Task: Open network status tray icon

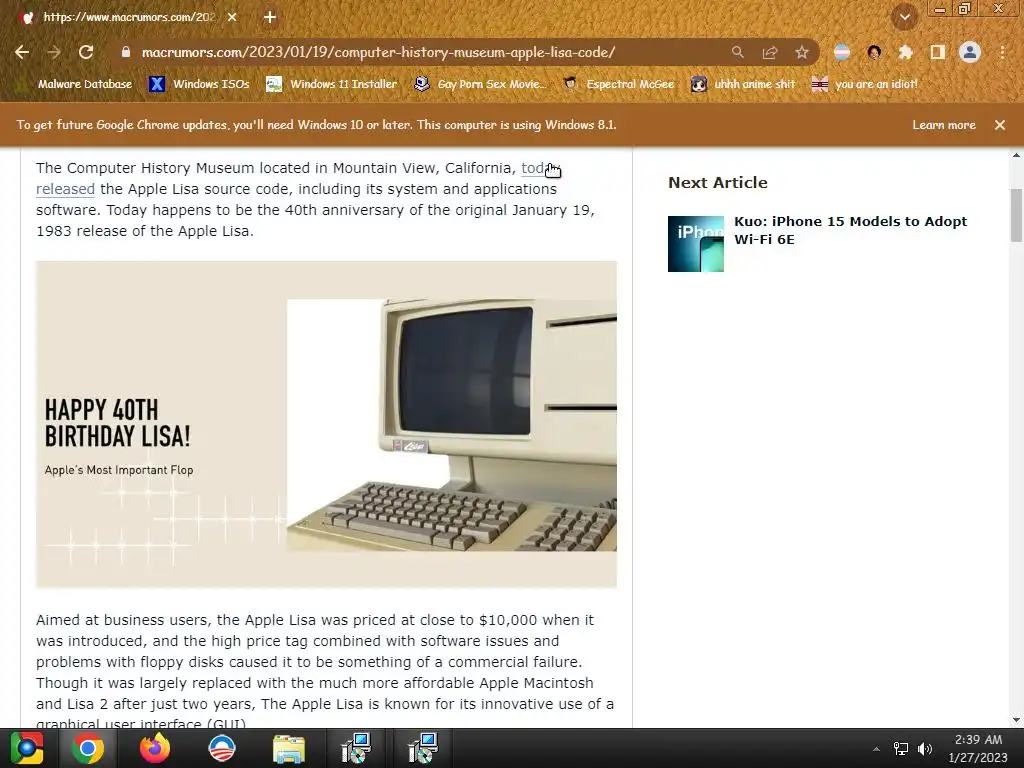Action: [x=901, y=749]
